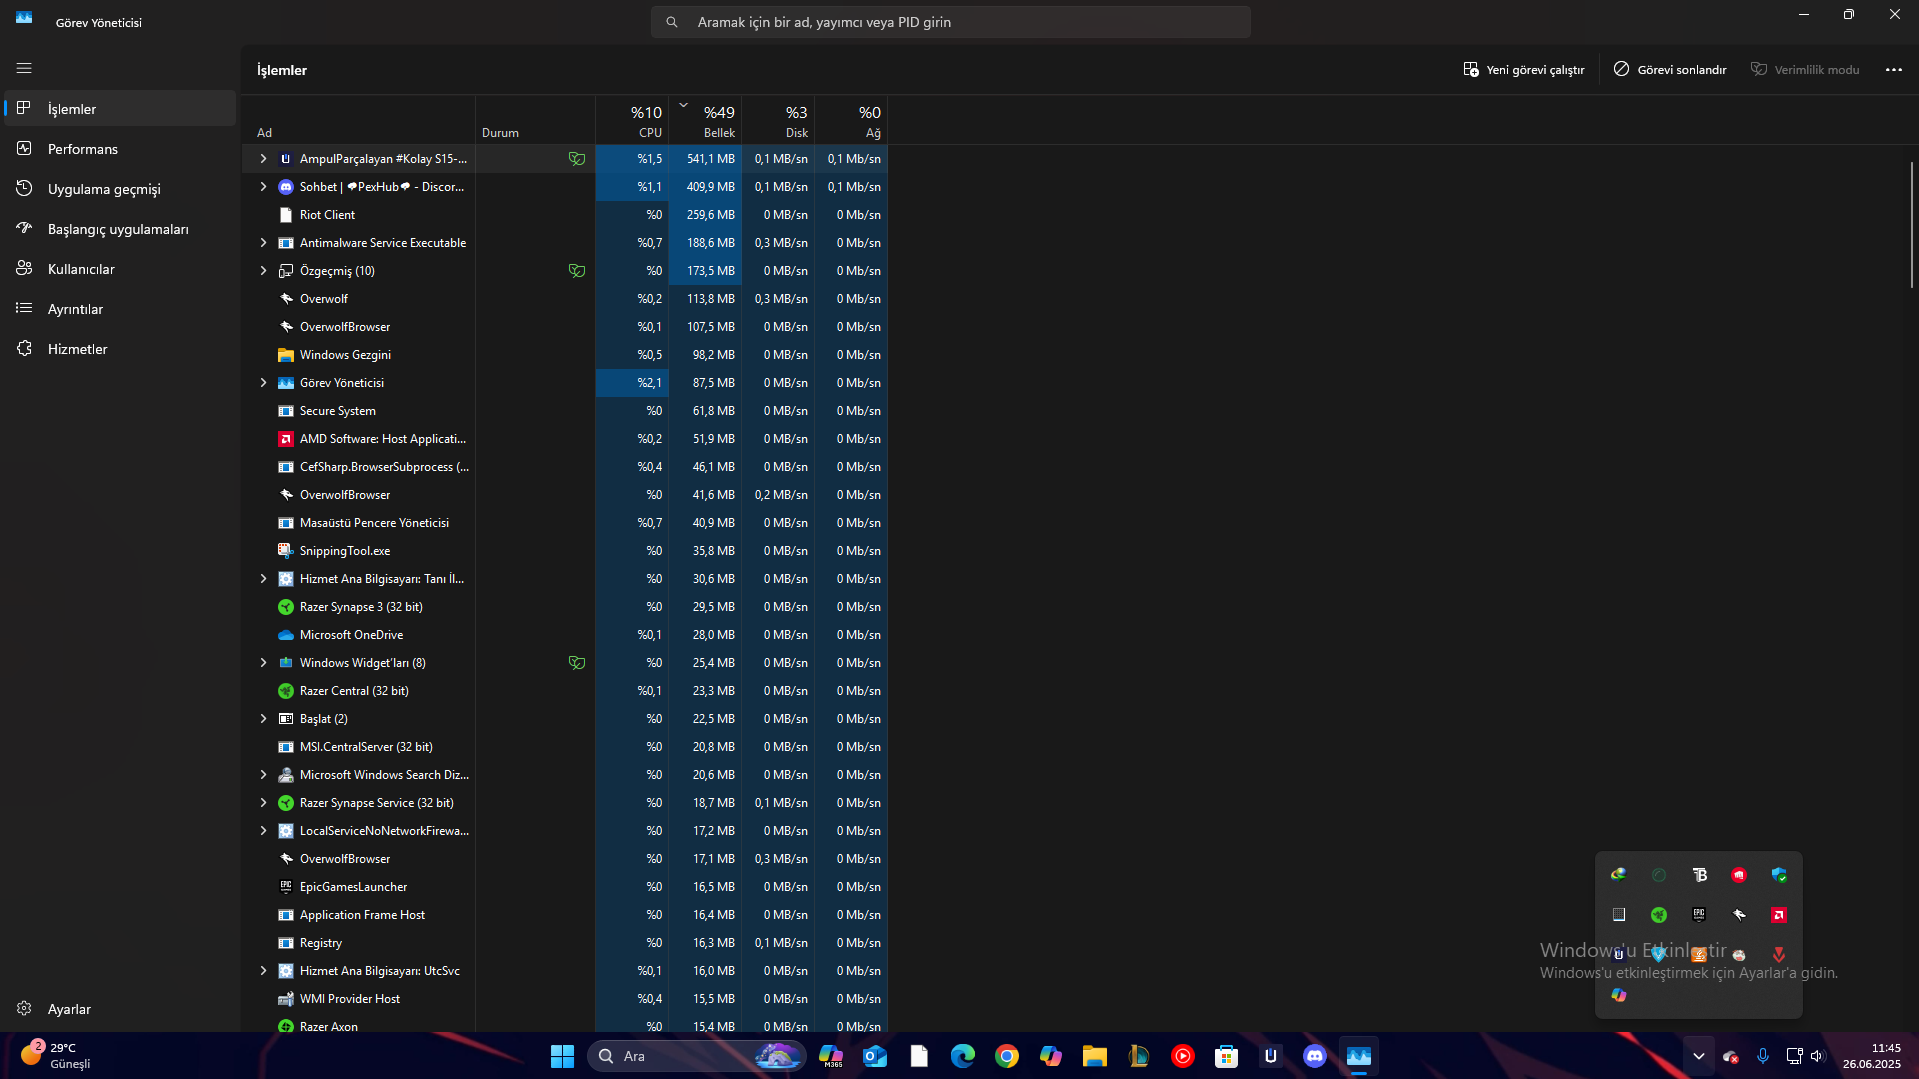Expand the Başlat (2) group
The height and width of the screenshot is (1079, 1919).
pyautogui.click(x=263, y=719)
